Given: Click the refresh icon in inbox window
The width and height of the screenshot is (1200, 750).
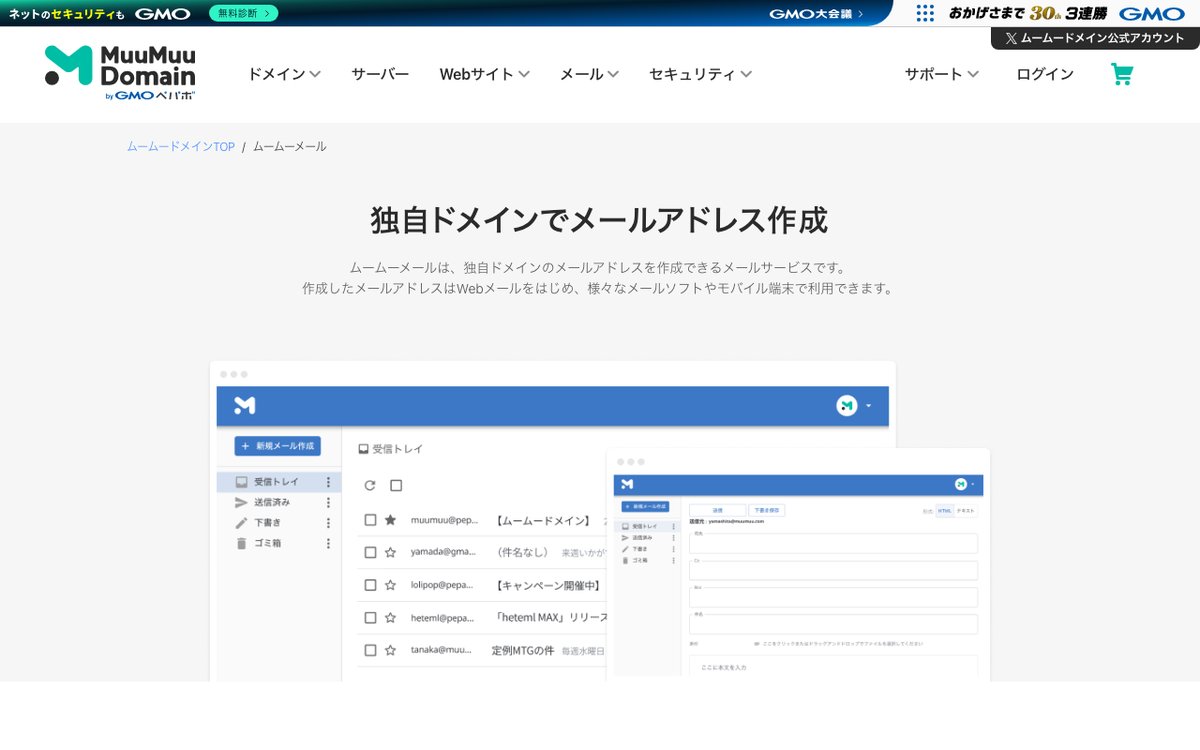Looking at the screenshot, I should point(370,485).
